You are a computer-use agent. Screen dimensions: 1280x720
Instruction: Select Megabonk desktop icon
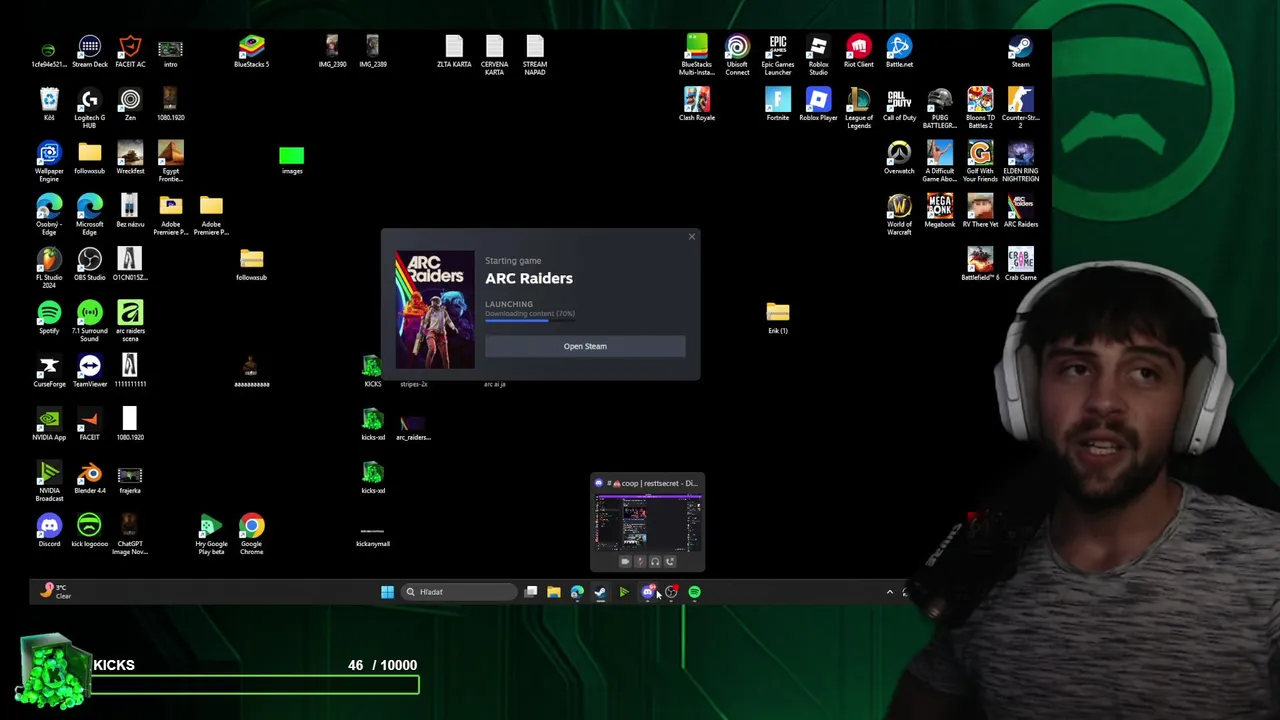[940, 211]
